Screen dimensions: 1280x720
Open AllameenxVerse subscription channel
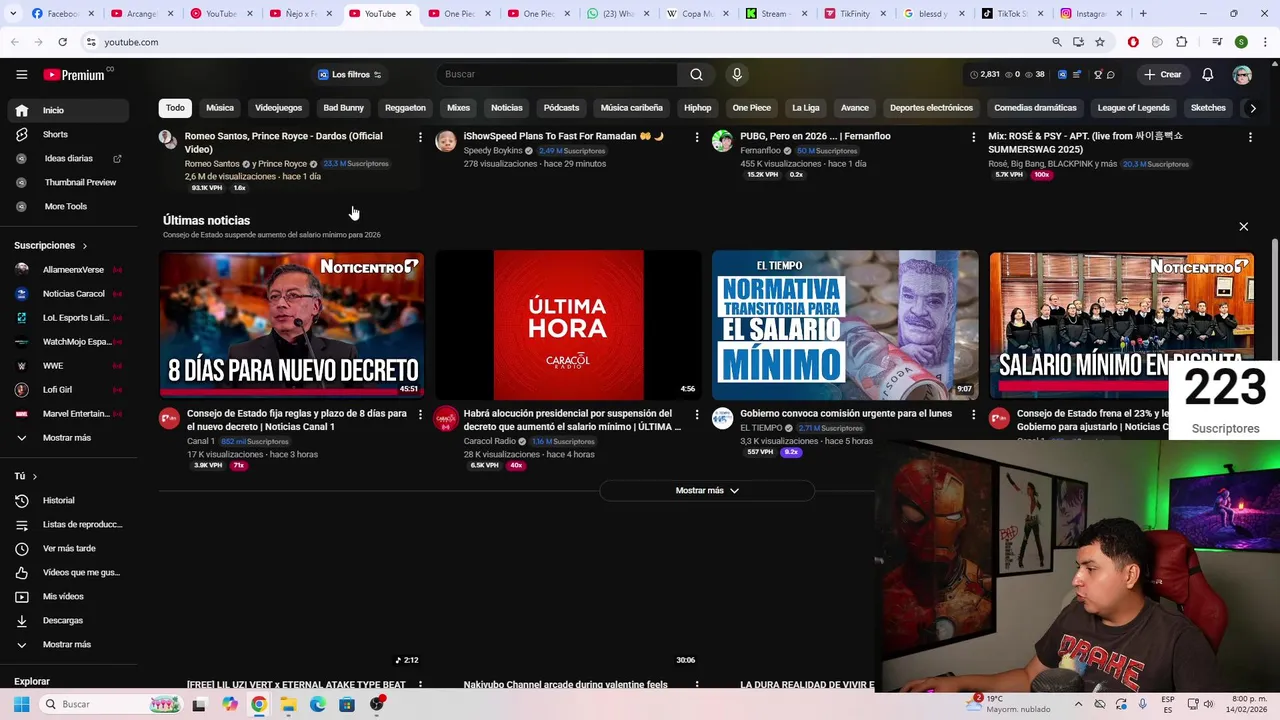pos(67,270)
